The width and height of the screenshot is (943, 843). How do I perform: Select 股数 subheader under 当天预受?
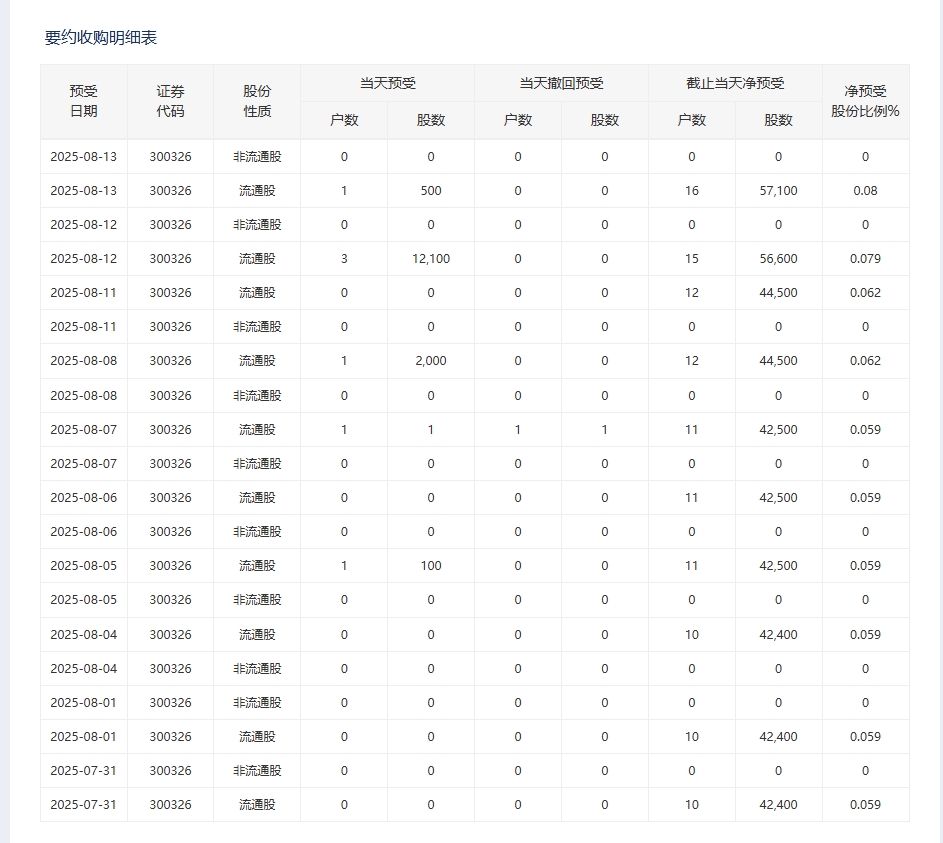[431, 120]
